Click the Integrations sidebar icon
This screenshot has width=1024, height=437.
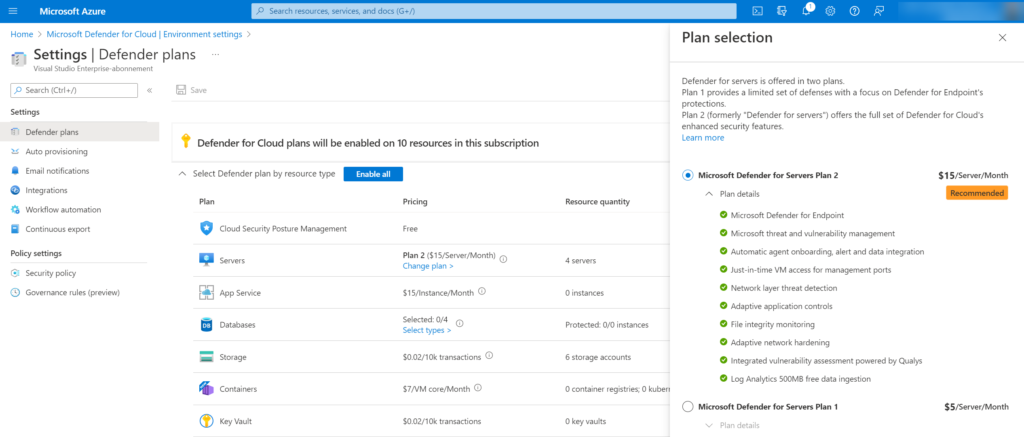point(15,190)
